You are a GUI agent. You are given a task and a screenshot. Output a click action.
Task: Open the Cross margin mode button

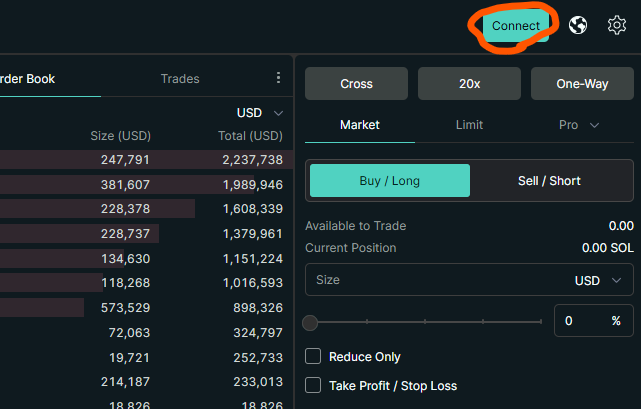[356, 84]
